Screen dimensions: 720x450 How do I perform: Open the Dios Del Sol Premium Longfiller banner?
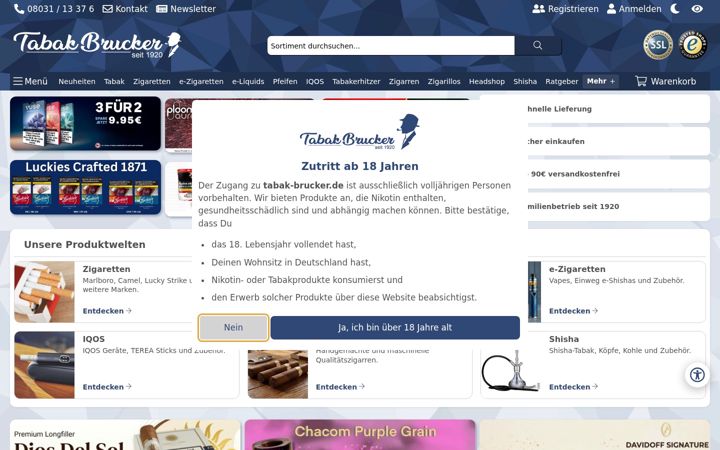[125, 435]
